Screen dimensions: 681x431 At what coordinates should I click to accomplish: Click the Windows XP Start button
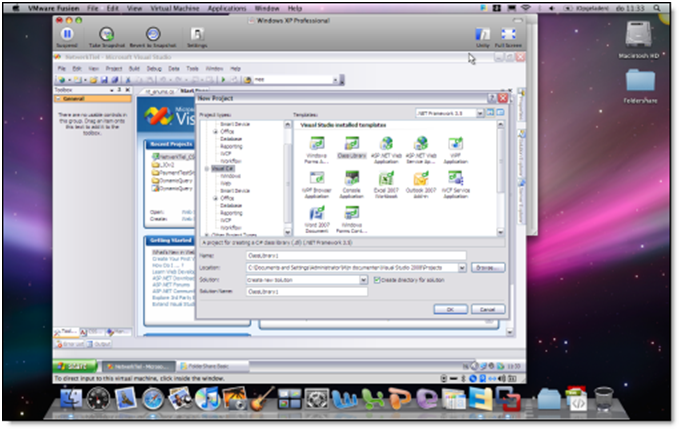pyautogui.click(x=75, y=366)
